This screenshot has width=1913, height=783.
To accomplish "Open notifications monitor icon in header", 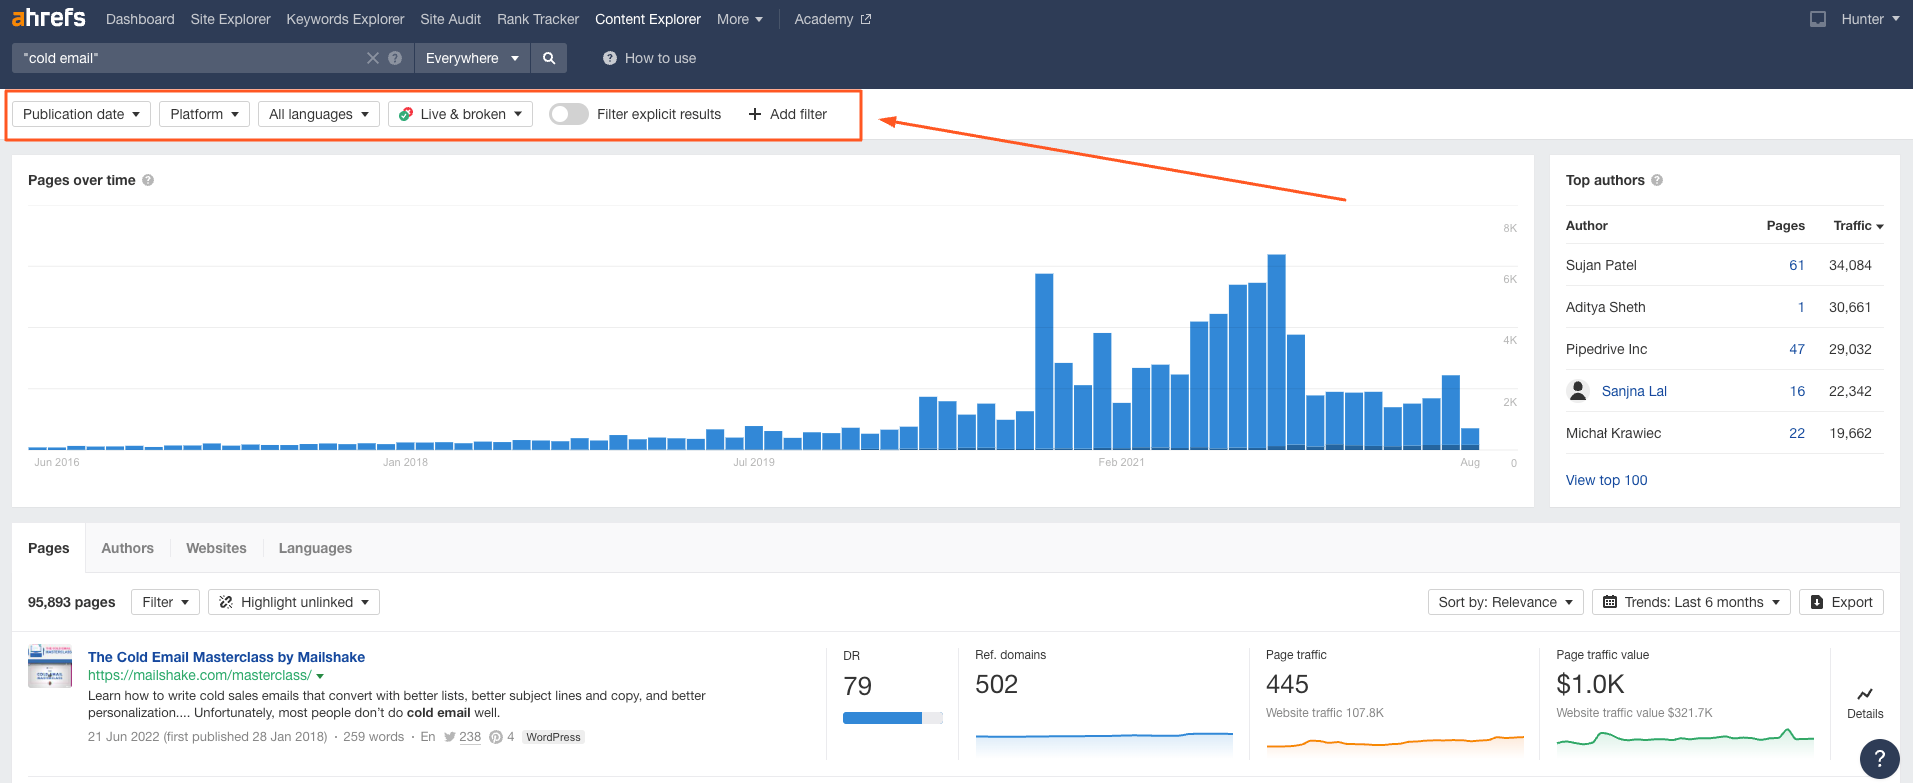I will click(1818, 19).
